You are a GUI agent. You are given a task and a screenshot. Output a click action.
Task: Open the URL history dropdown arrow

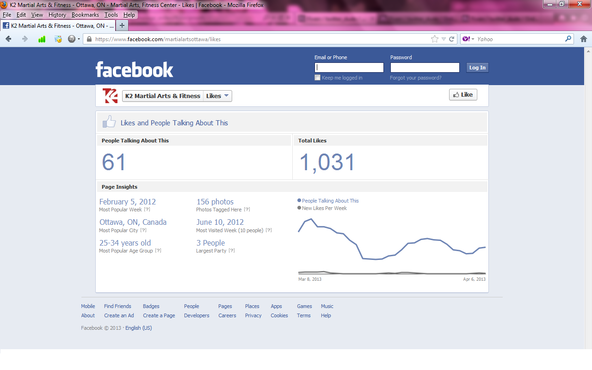click(444, 39)
